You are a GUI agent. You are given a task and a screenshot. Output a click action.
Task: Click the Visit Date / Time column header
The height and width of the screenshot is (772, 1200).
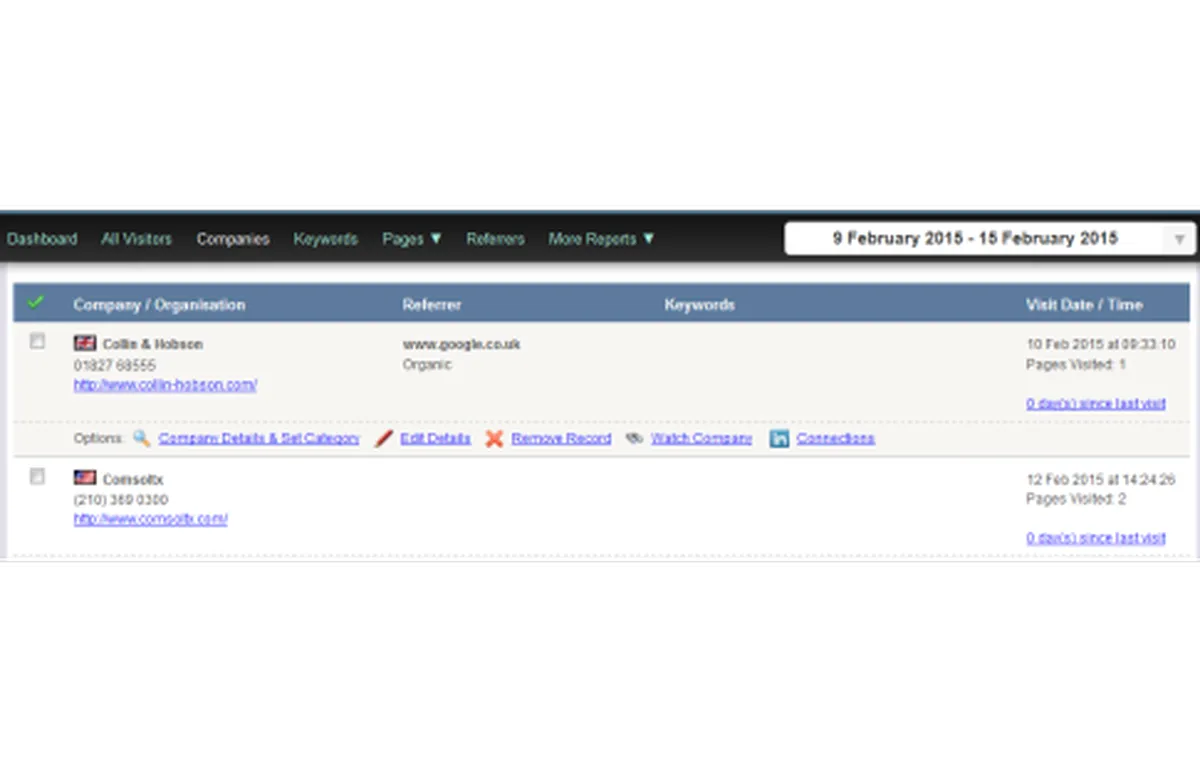(1084, 304)
